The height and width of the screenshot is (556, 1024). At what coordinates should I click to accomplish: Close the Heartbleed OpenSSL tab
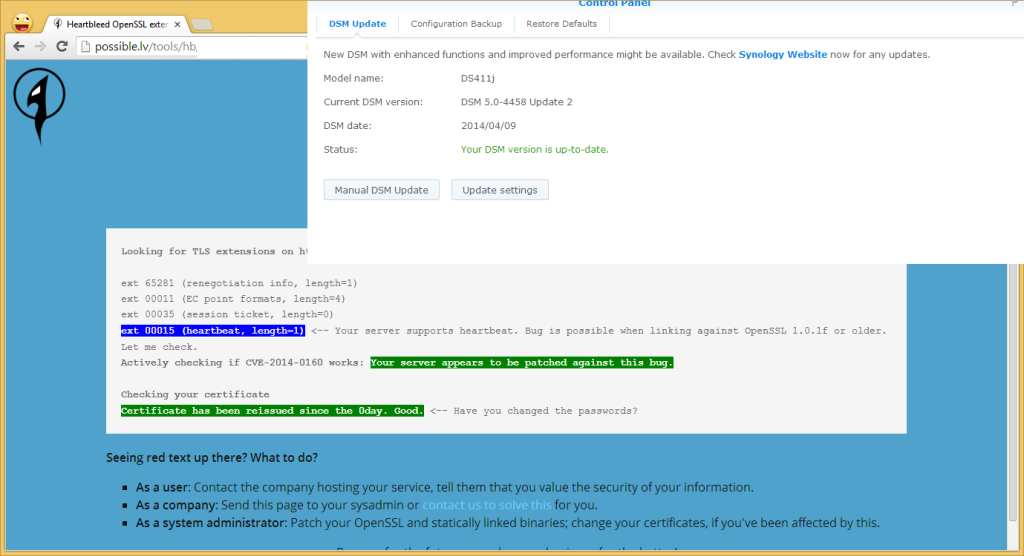tap(178, 22)
